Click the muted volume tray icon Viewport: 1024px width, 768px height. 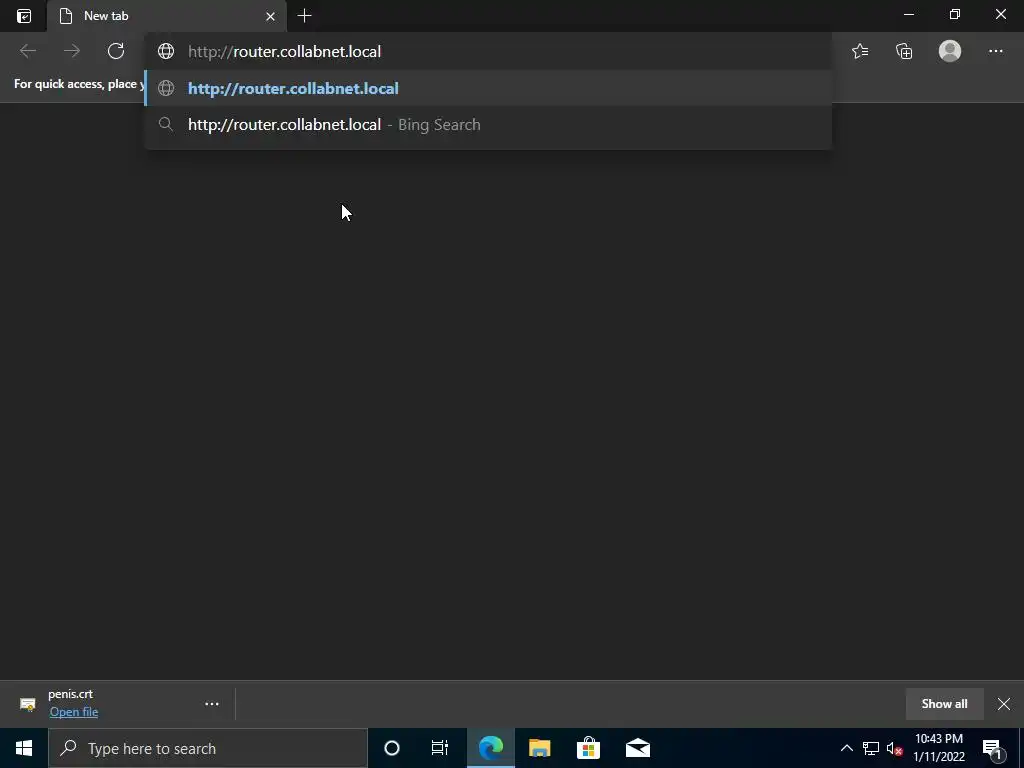click(894, 748)
